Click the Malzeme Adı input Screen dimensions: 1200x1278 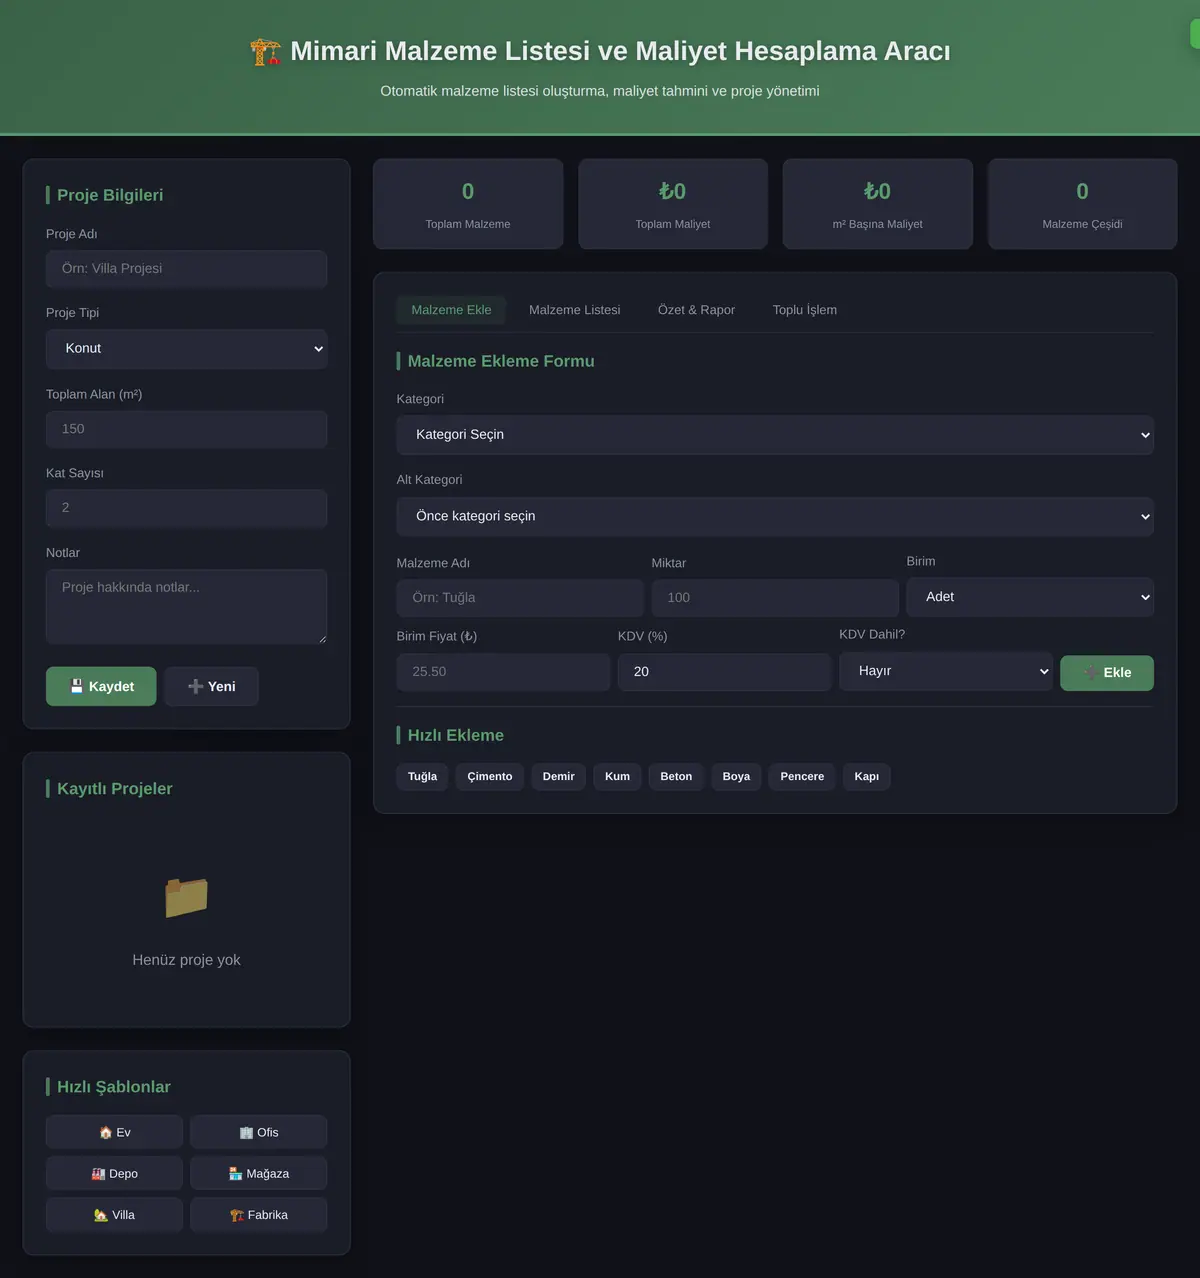pos(520,598)
